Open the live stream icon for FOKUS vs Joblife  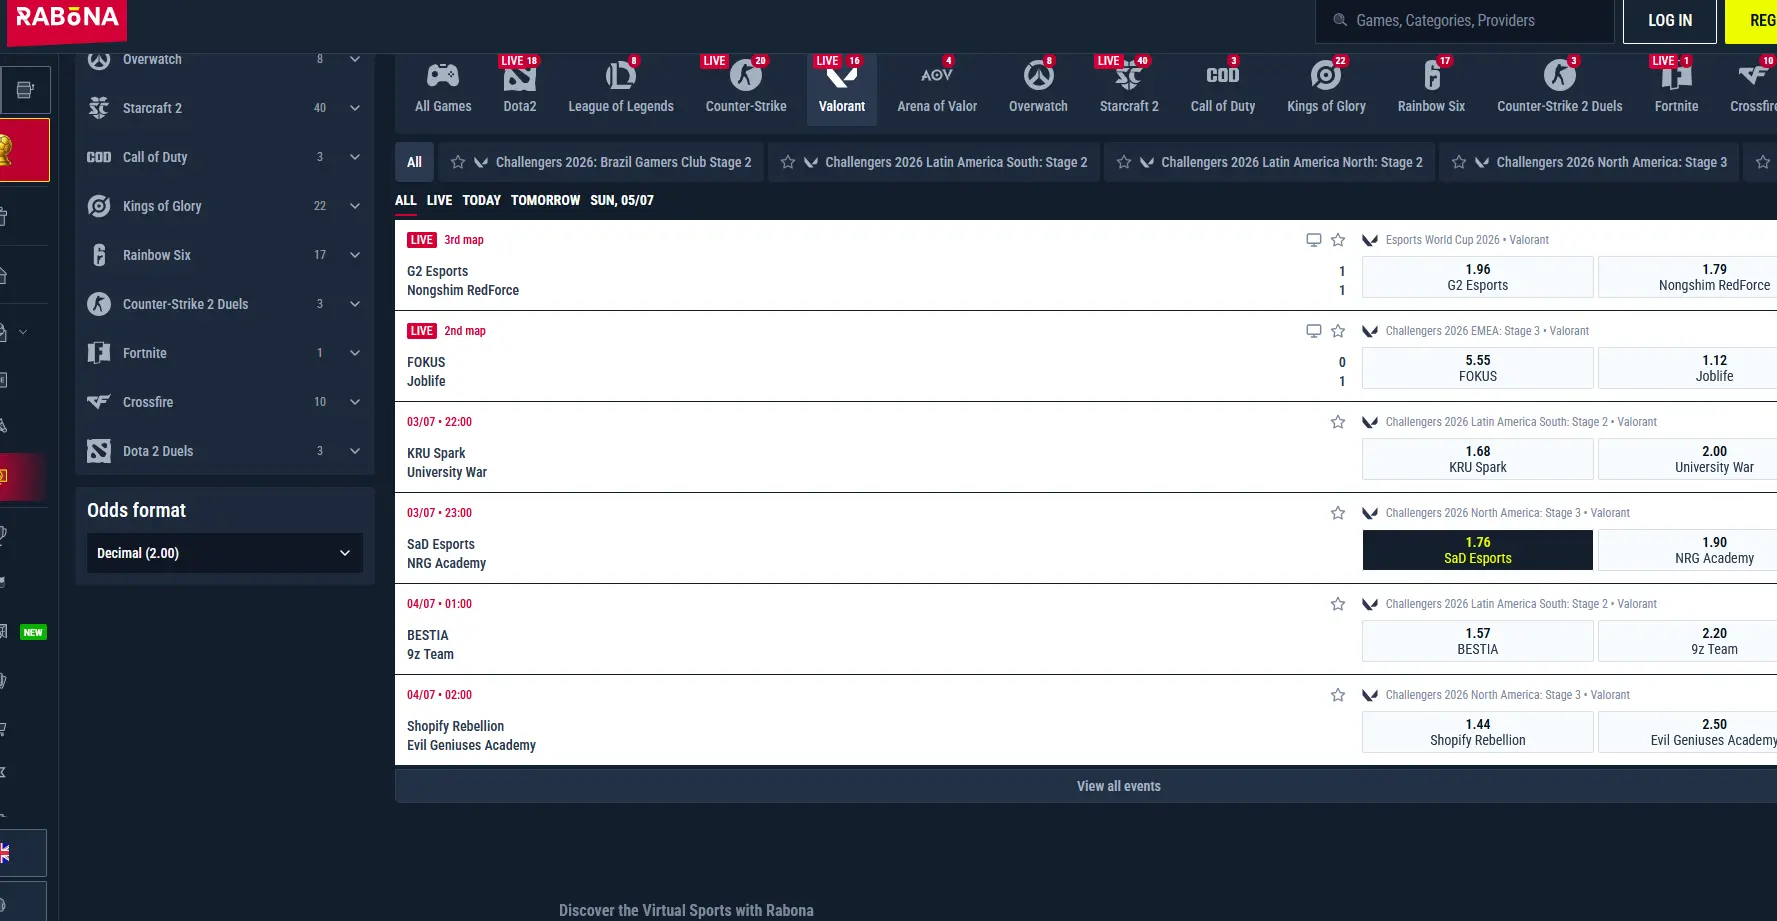pos(1314,331)
